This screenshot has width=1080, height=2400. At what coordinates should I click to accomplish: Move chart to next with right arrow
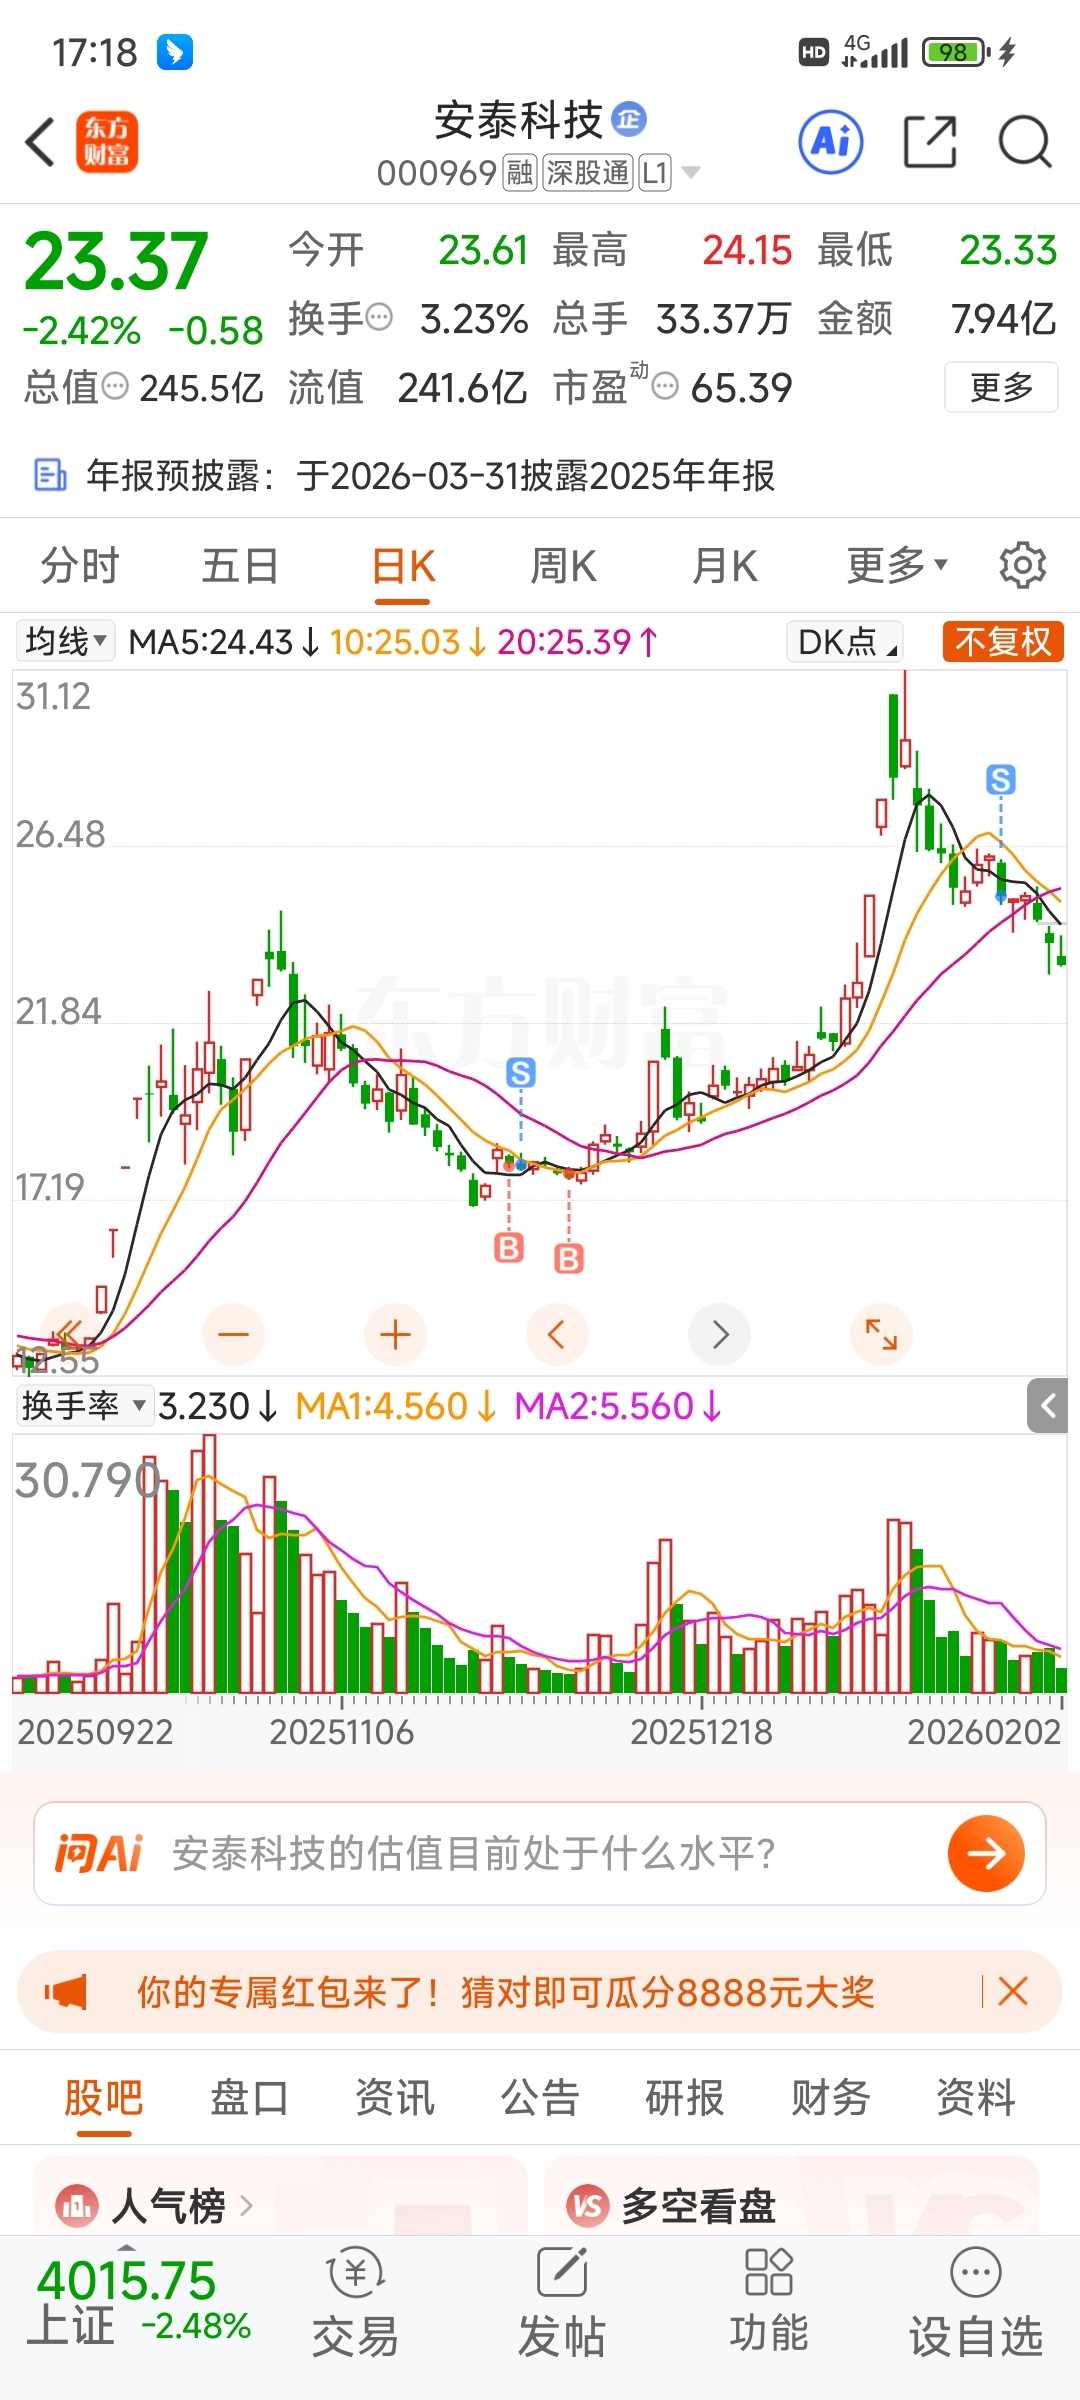[719, 1334]
